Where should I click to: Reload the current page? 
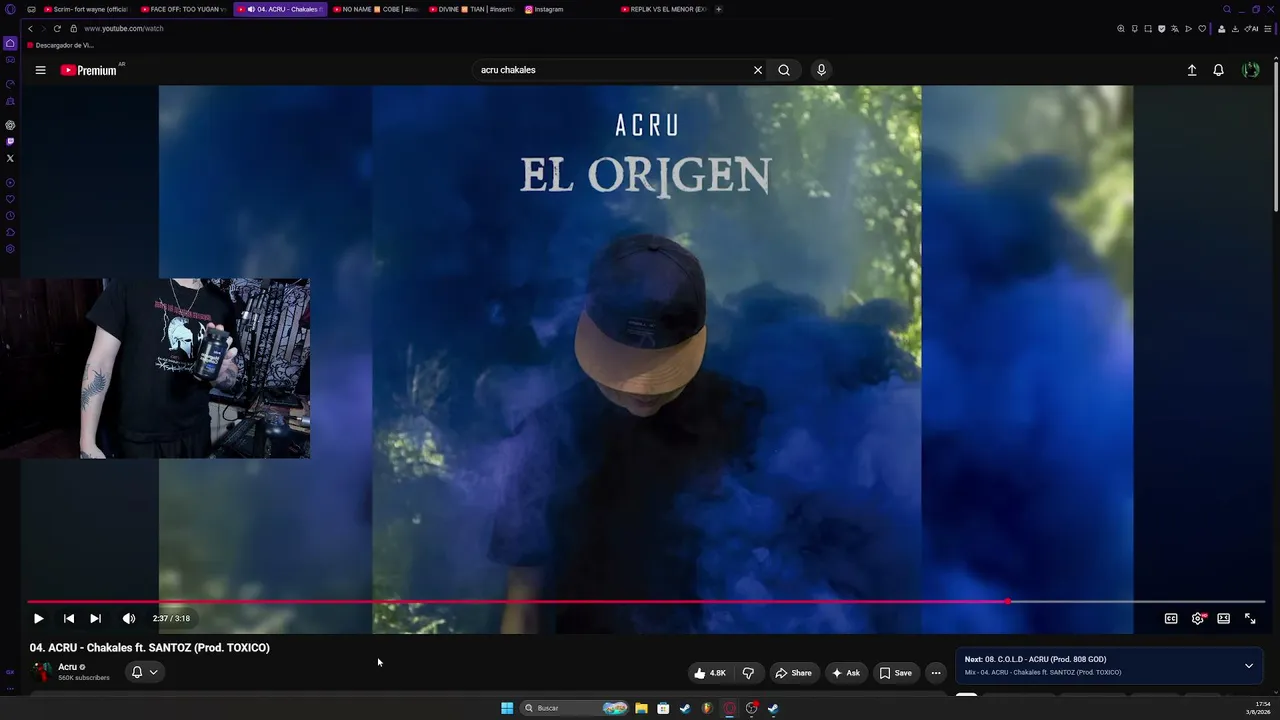click(57, 29)
